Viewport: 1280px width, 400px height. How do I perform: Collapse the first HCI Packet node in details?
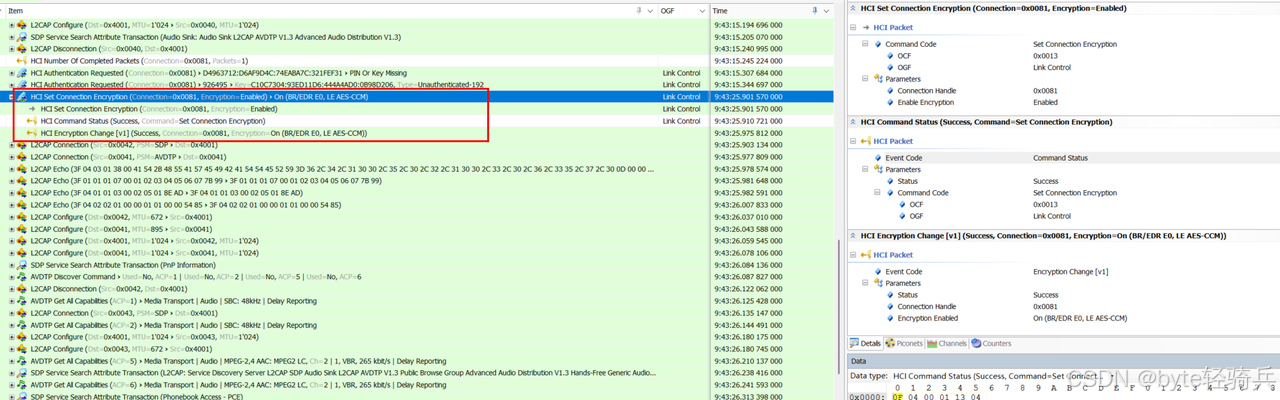pyautogui.click(x=853, y=27)
